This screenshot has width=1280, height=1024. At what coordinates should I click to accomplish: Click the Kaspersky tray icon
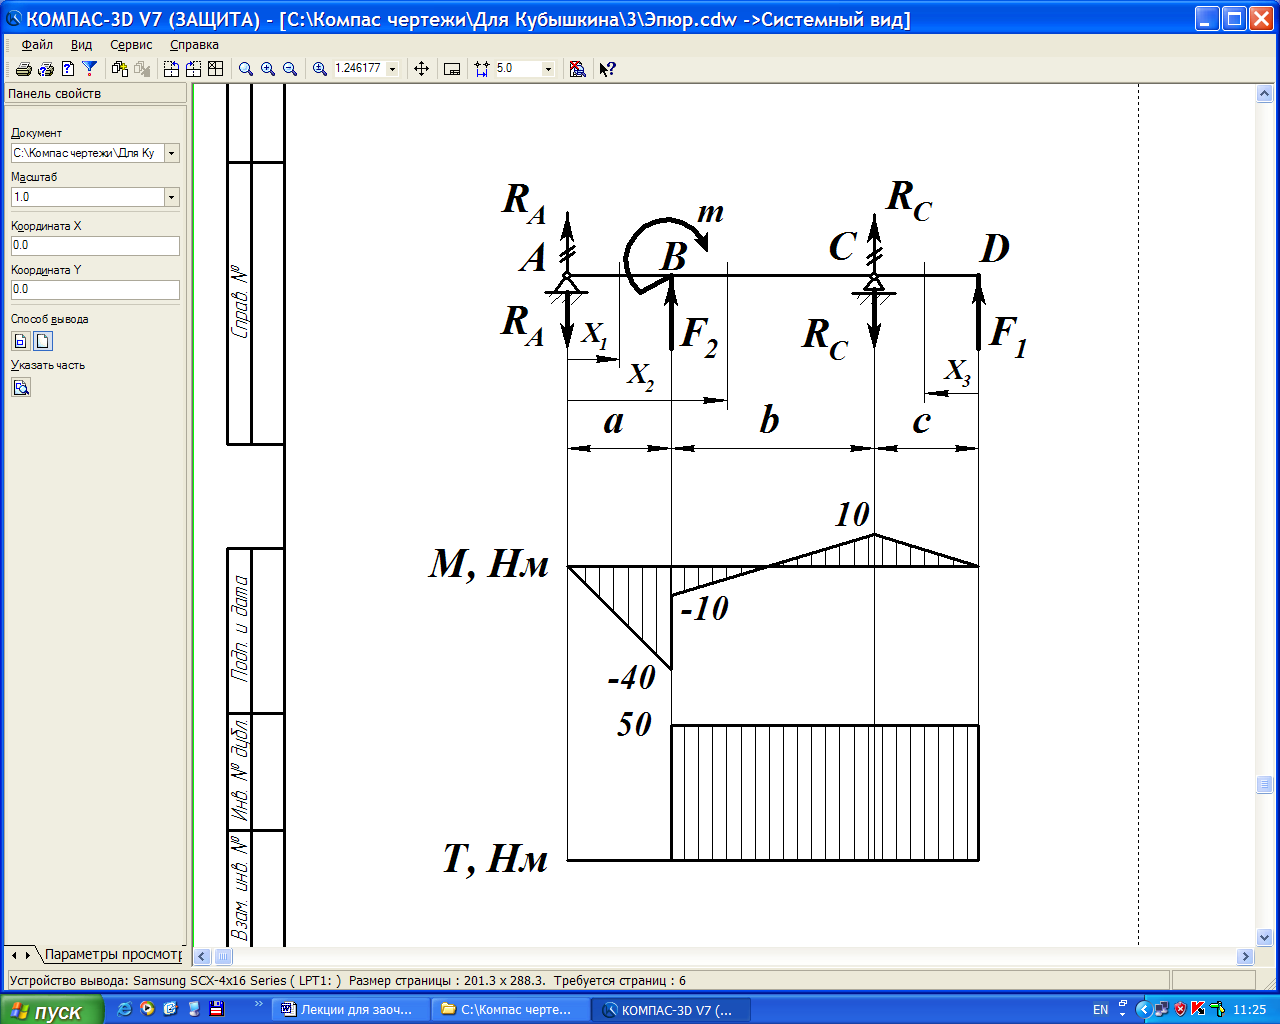(x=1198, y=1009)
